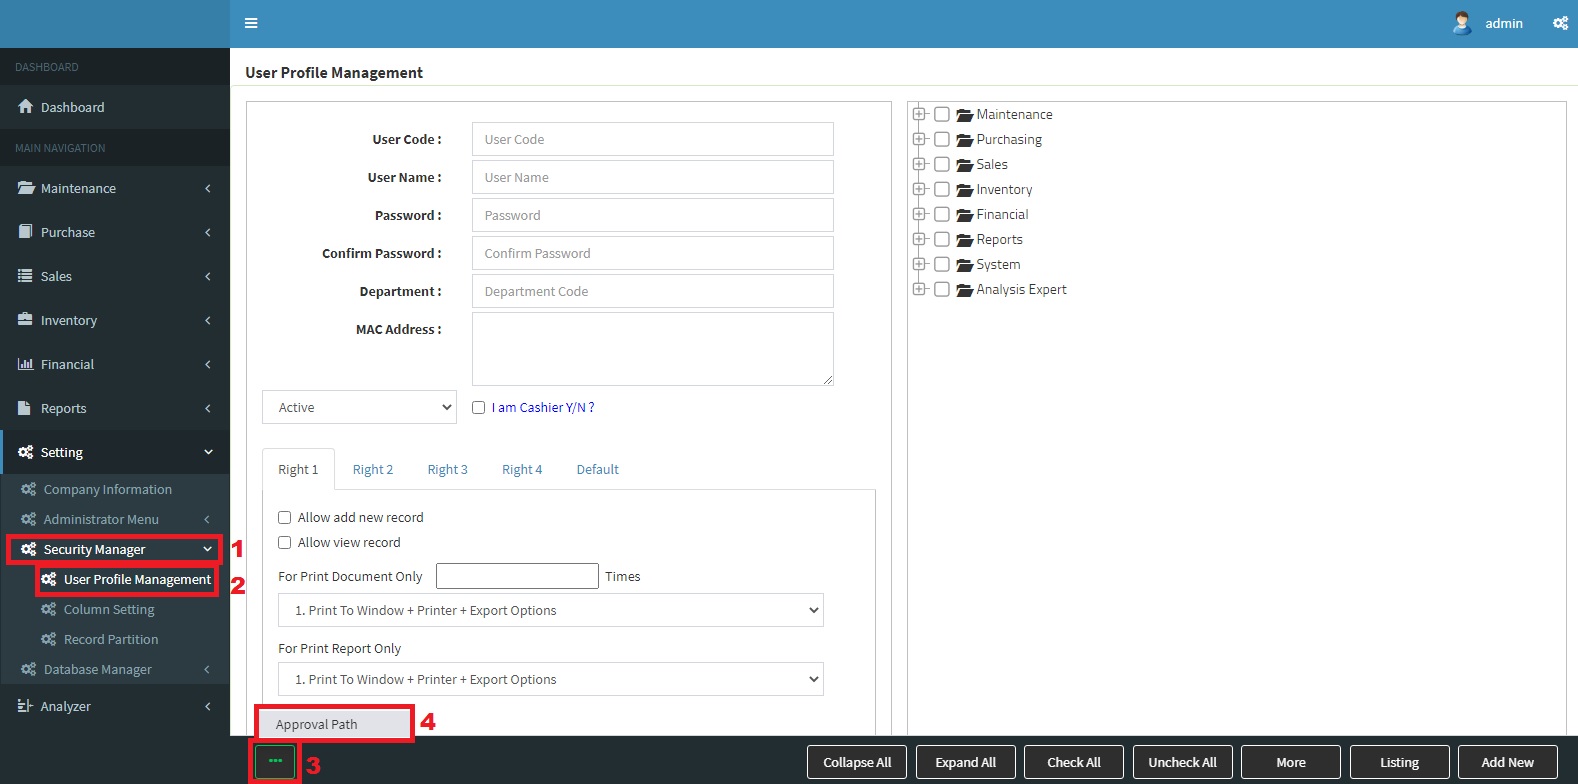Image resolution: width=1578 pixels, height=784 pixels.
Task: Click the hamburger menu icon in header
Action: [251, 23]
